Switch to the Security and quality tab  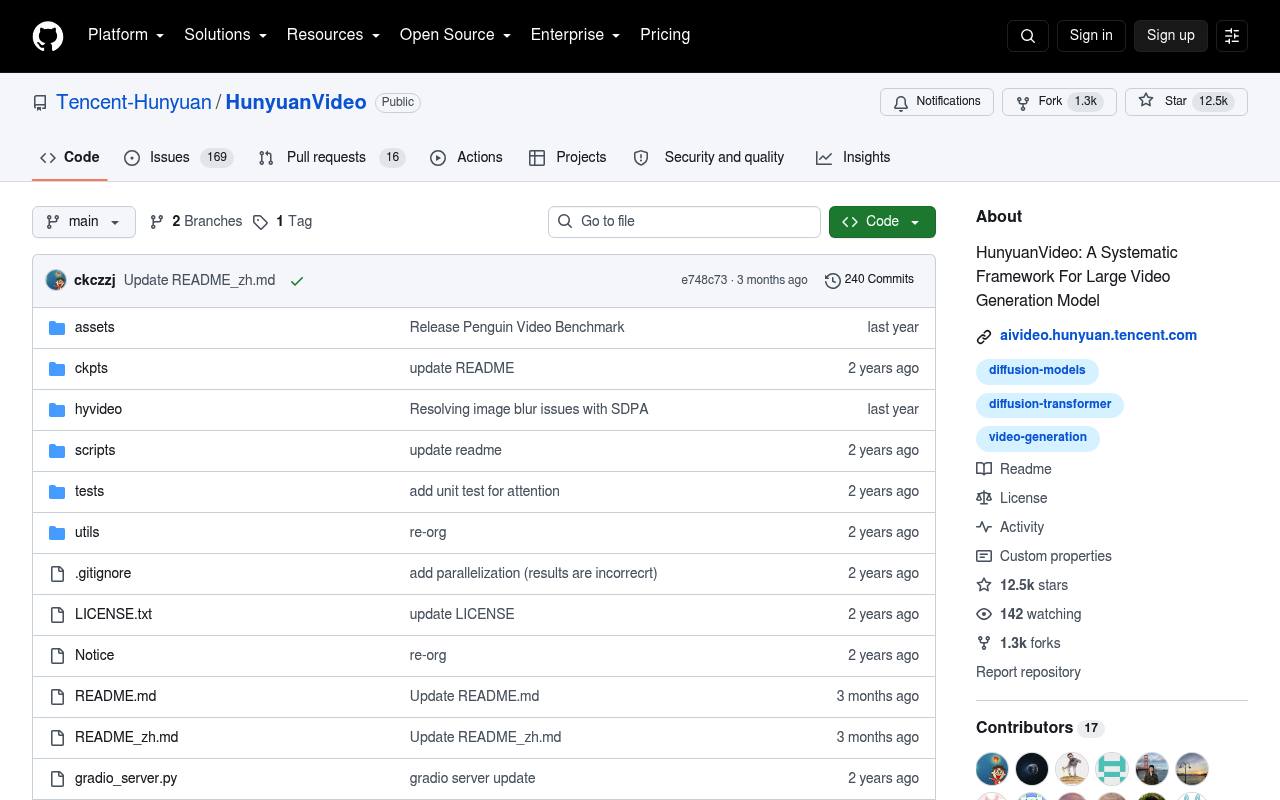click(x=709, y=158)
